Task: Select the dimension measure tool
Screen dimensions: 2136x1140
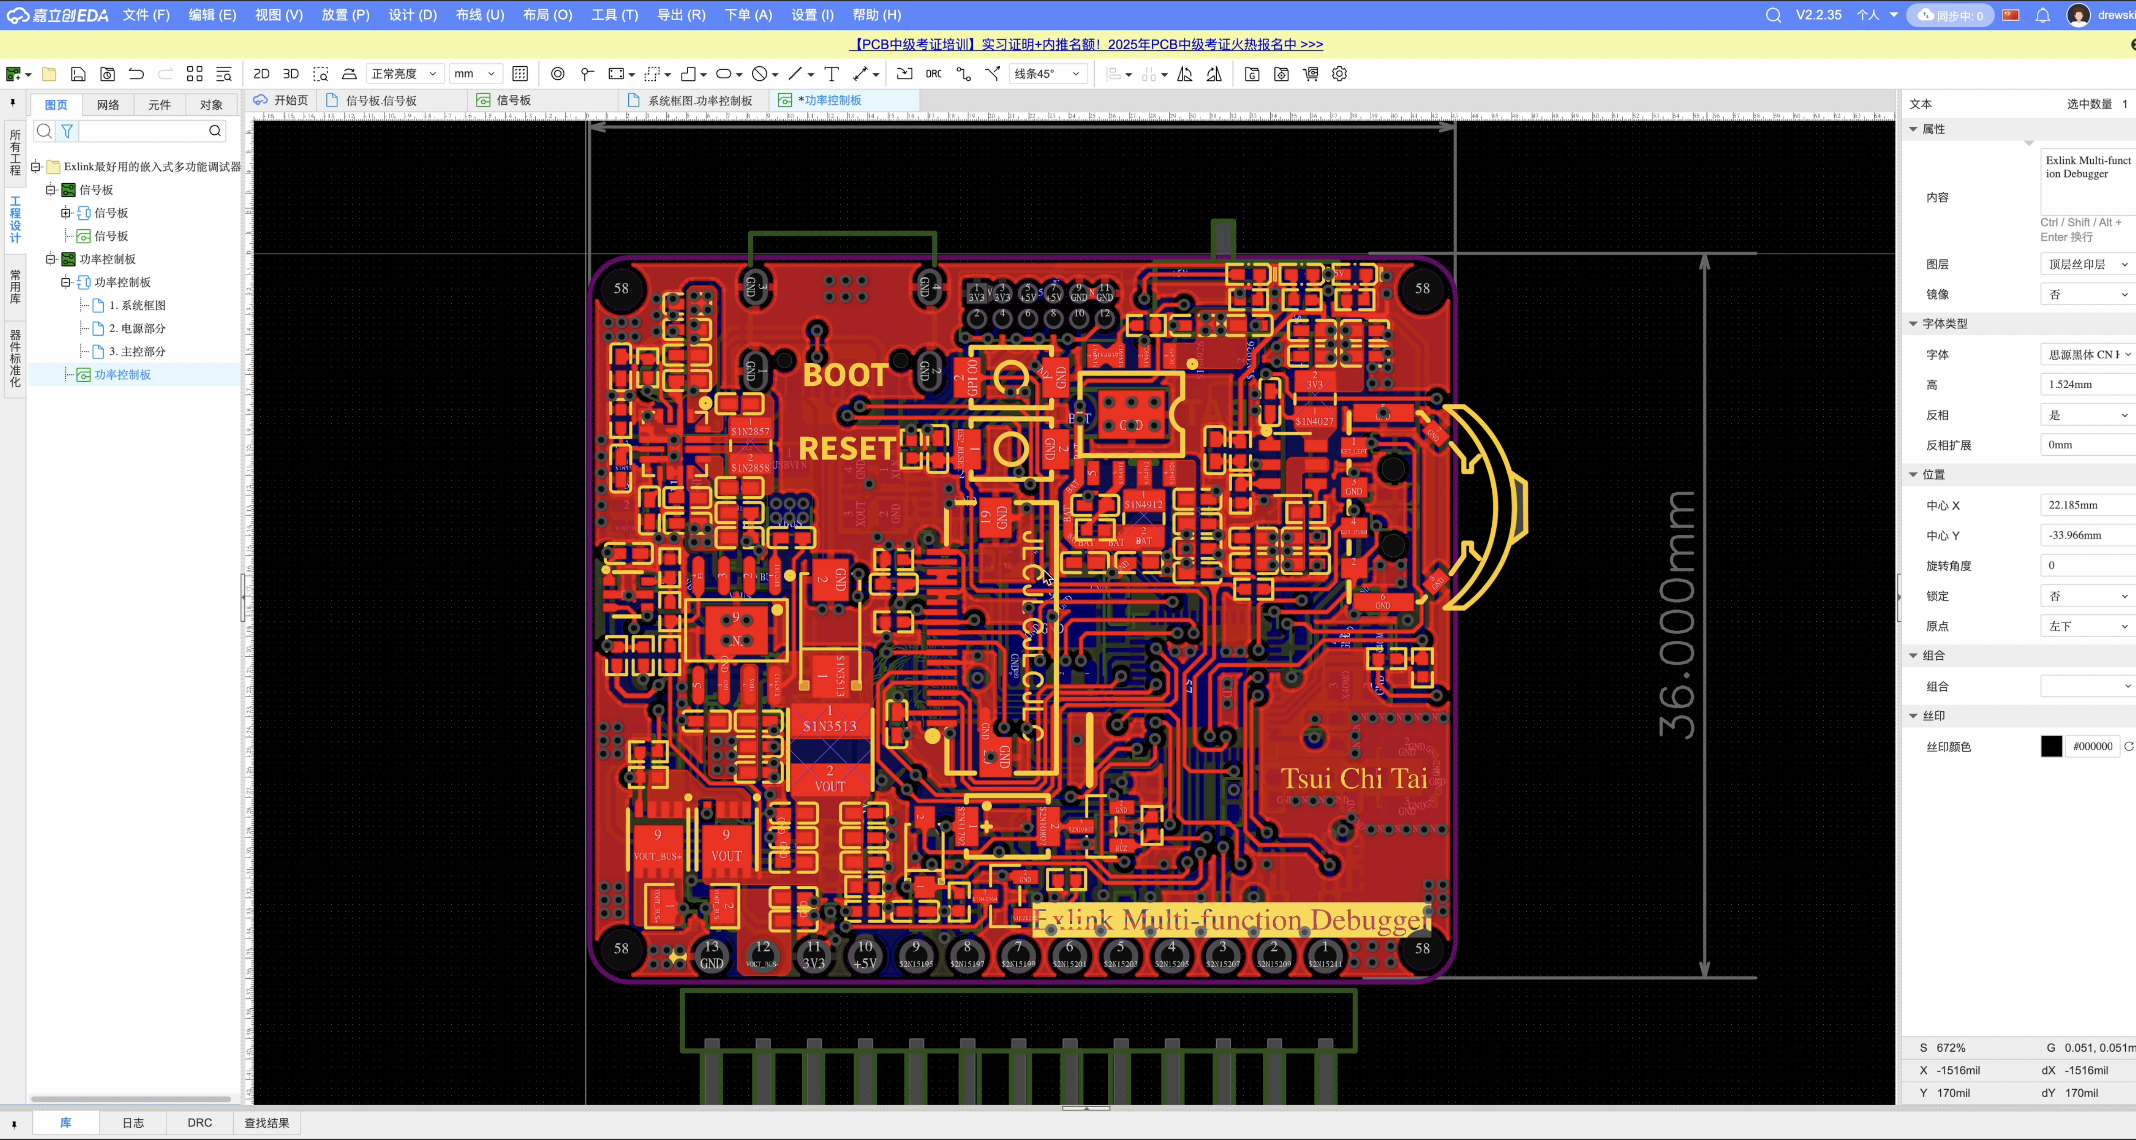Action: pyautogui.click(x=860, y=74)
